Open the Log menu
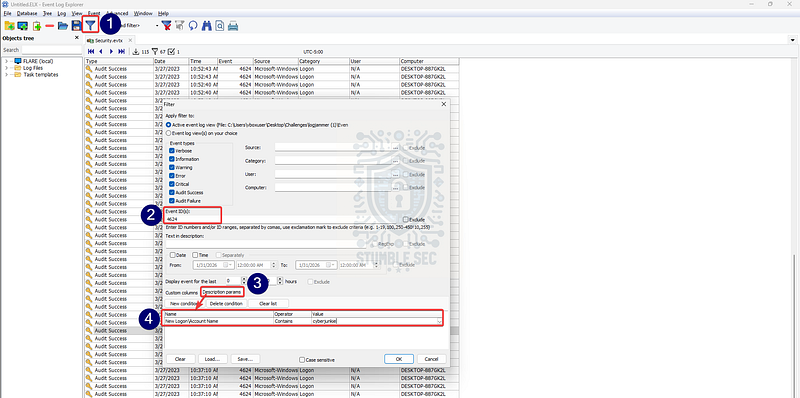Viewport: 800px width, 398px height. [x=62, y=13]
